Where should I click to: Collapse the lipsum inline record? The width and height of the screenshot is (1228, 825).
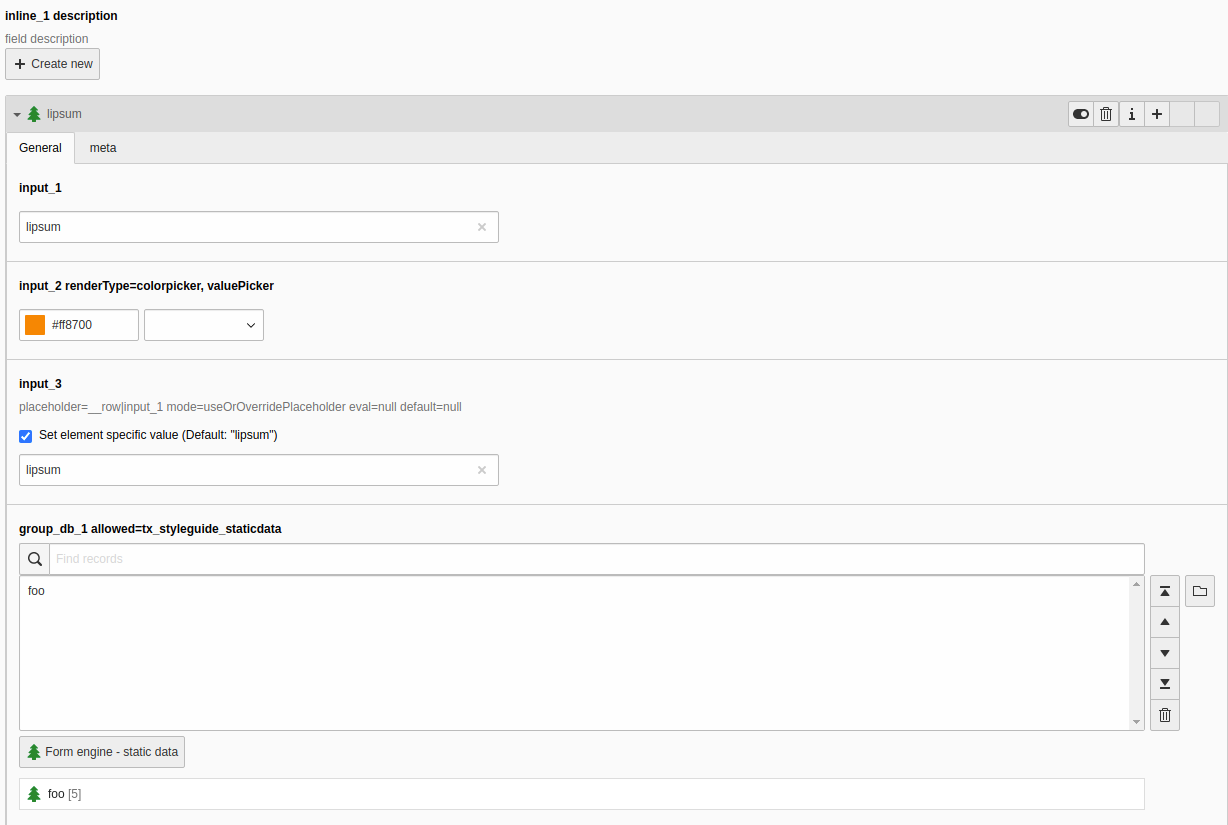pyautogui.click(x=17, y=115)
